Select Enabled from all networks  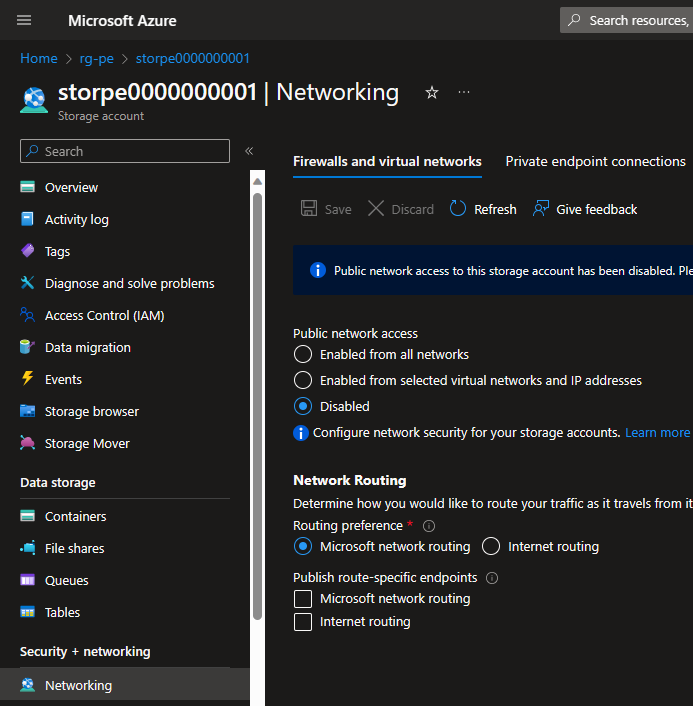click(303, 354)
